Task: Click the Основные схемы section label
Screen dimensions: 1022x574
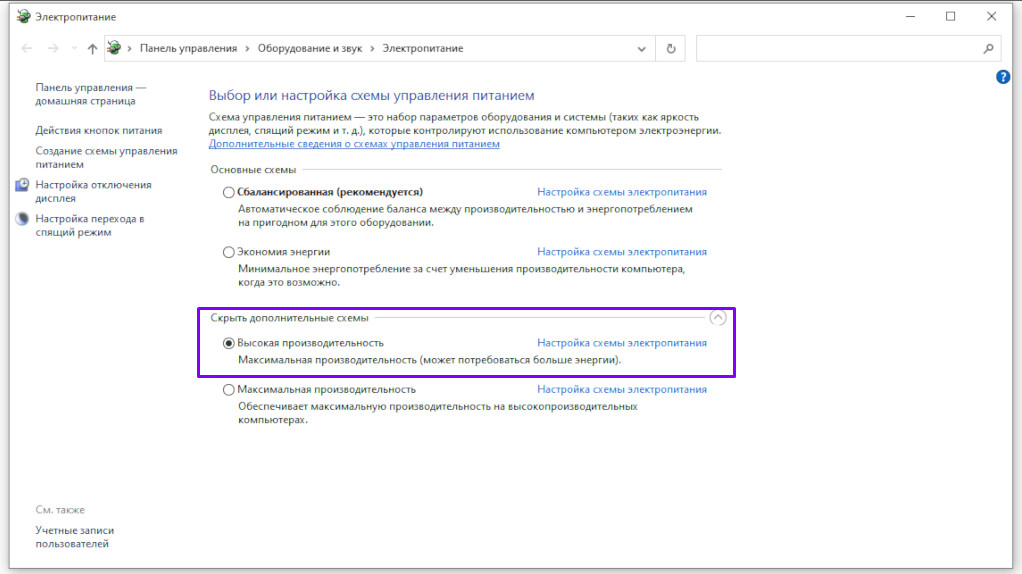Action: click(x=253, y=169)
